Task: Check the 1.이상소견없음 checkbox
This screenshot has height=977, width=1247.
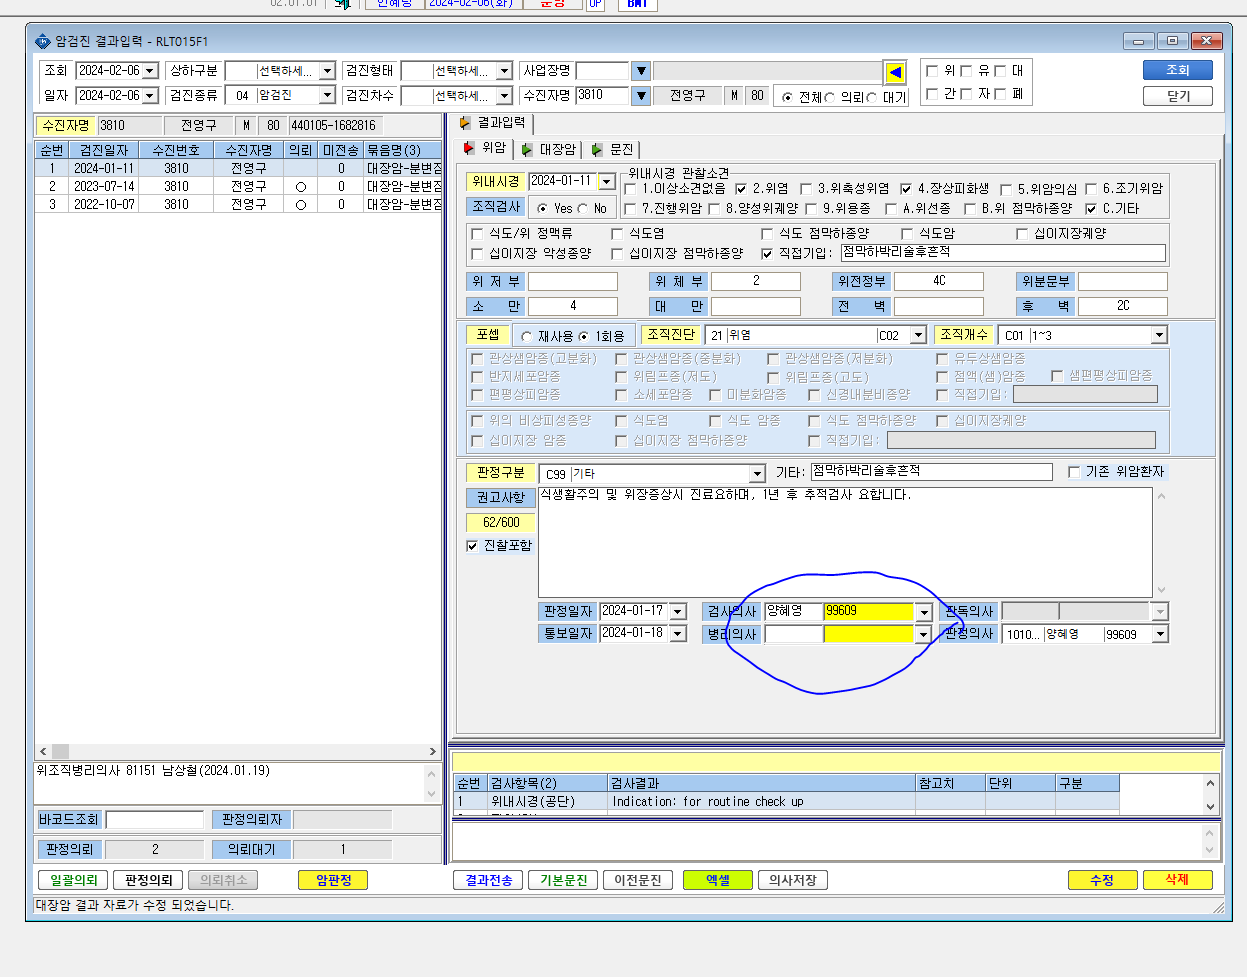Action: coord(630,188)
